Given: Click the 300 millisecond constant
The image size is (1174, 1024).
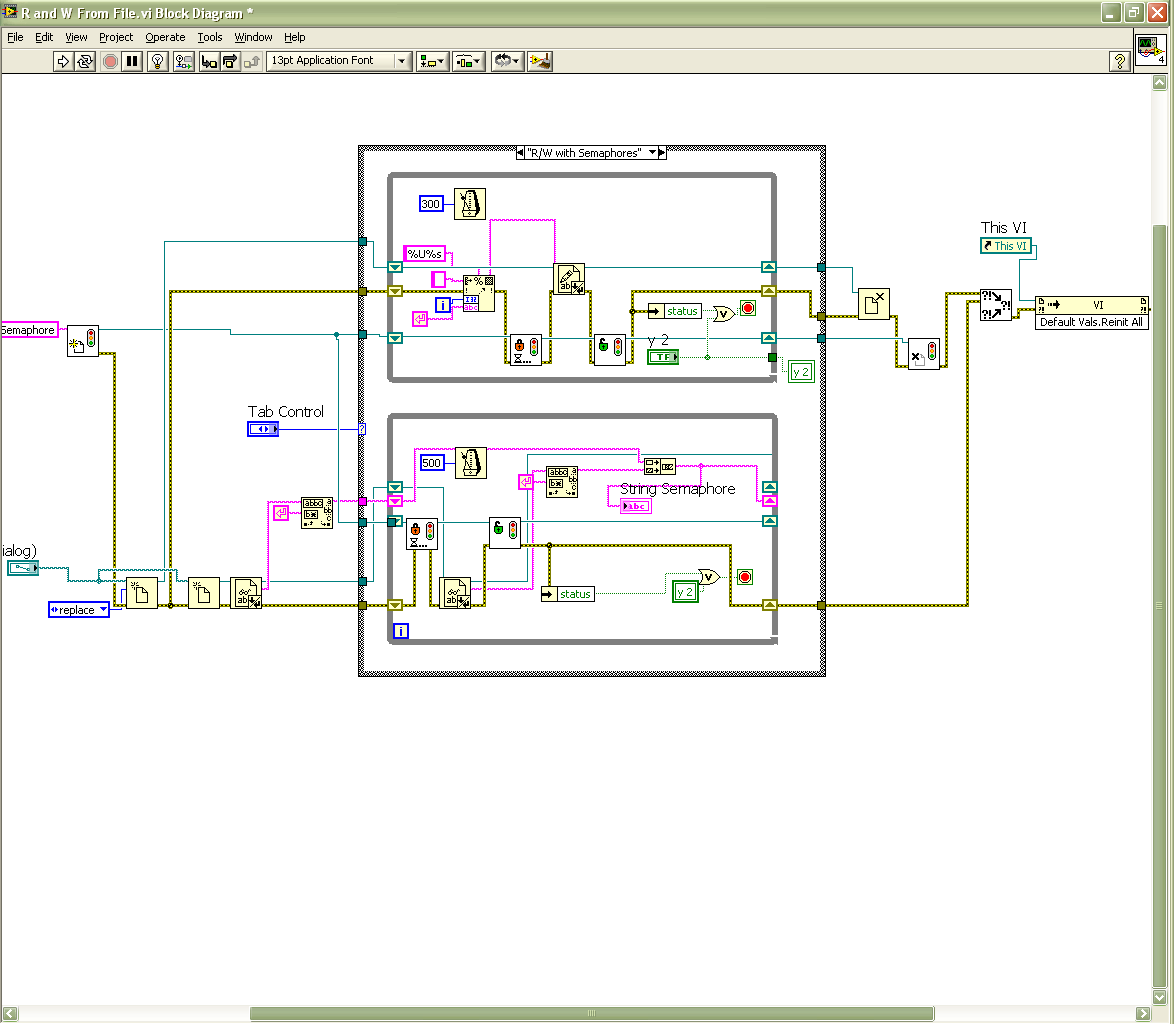Looking at the screenshot, I should coord(431,204).
